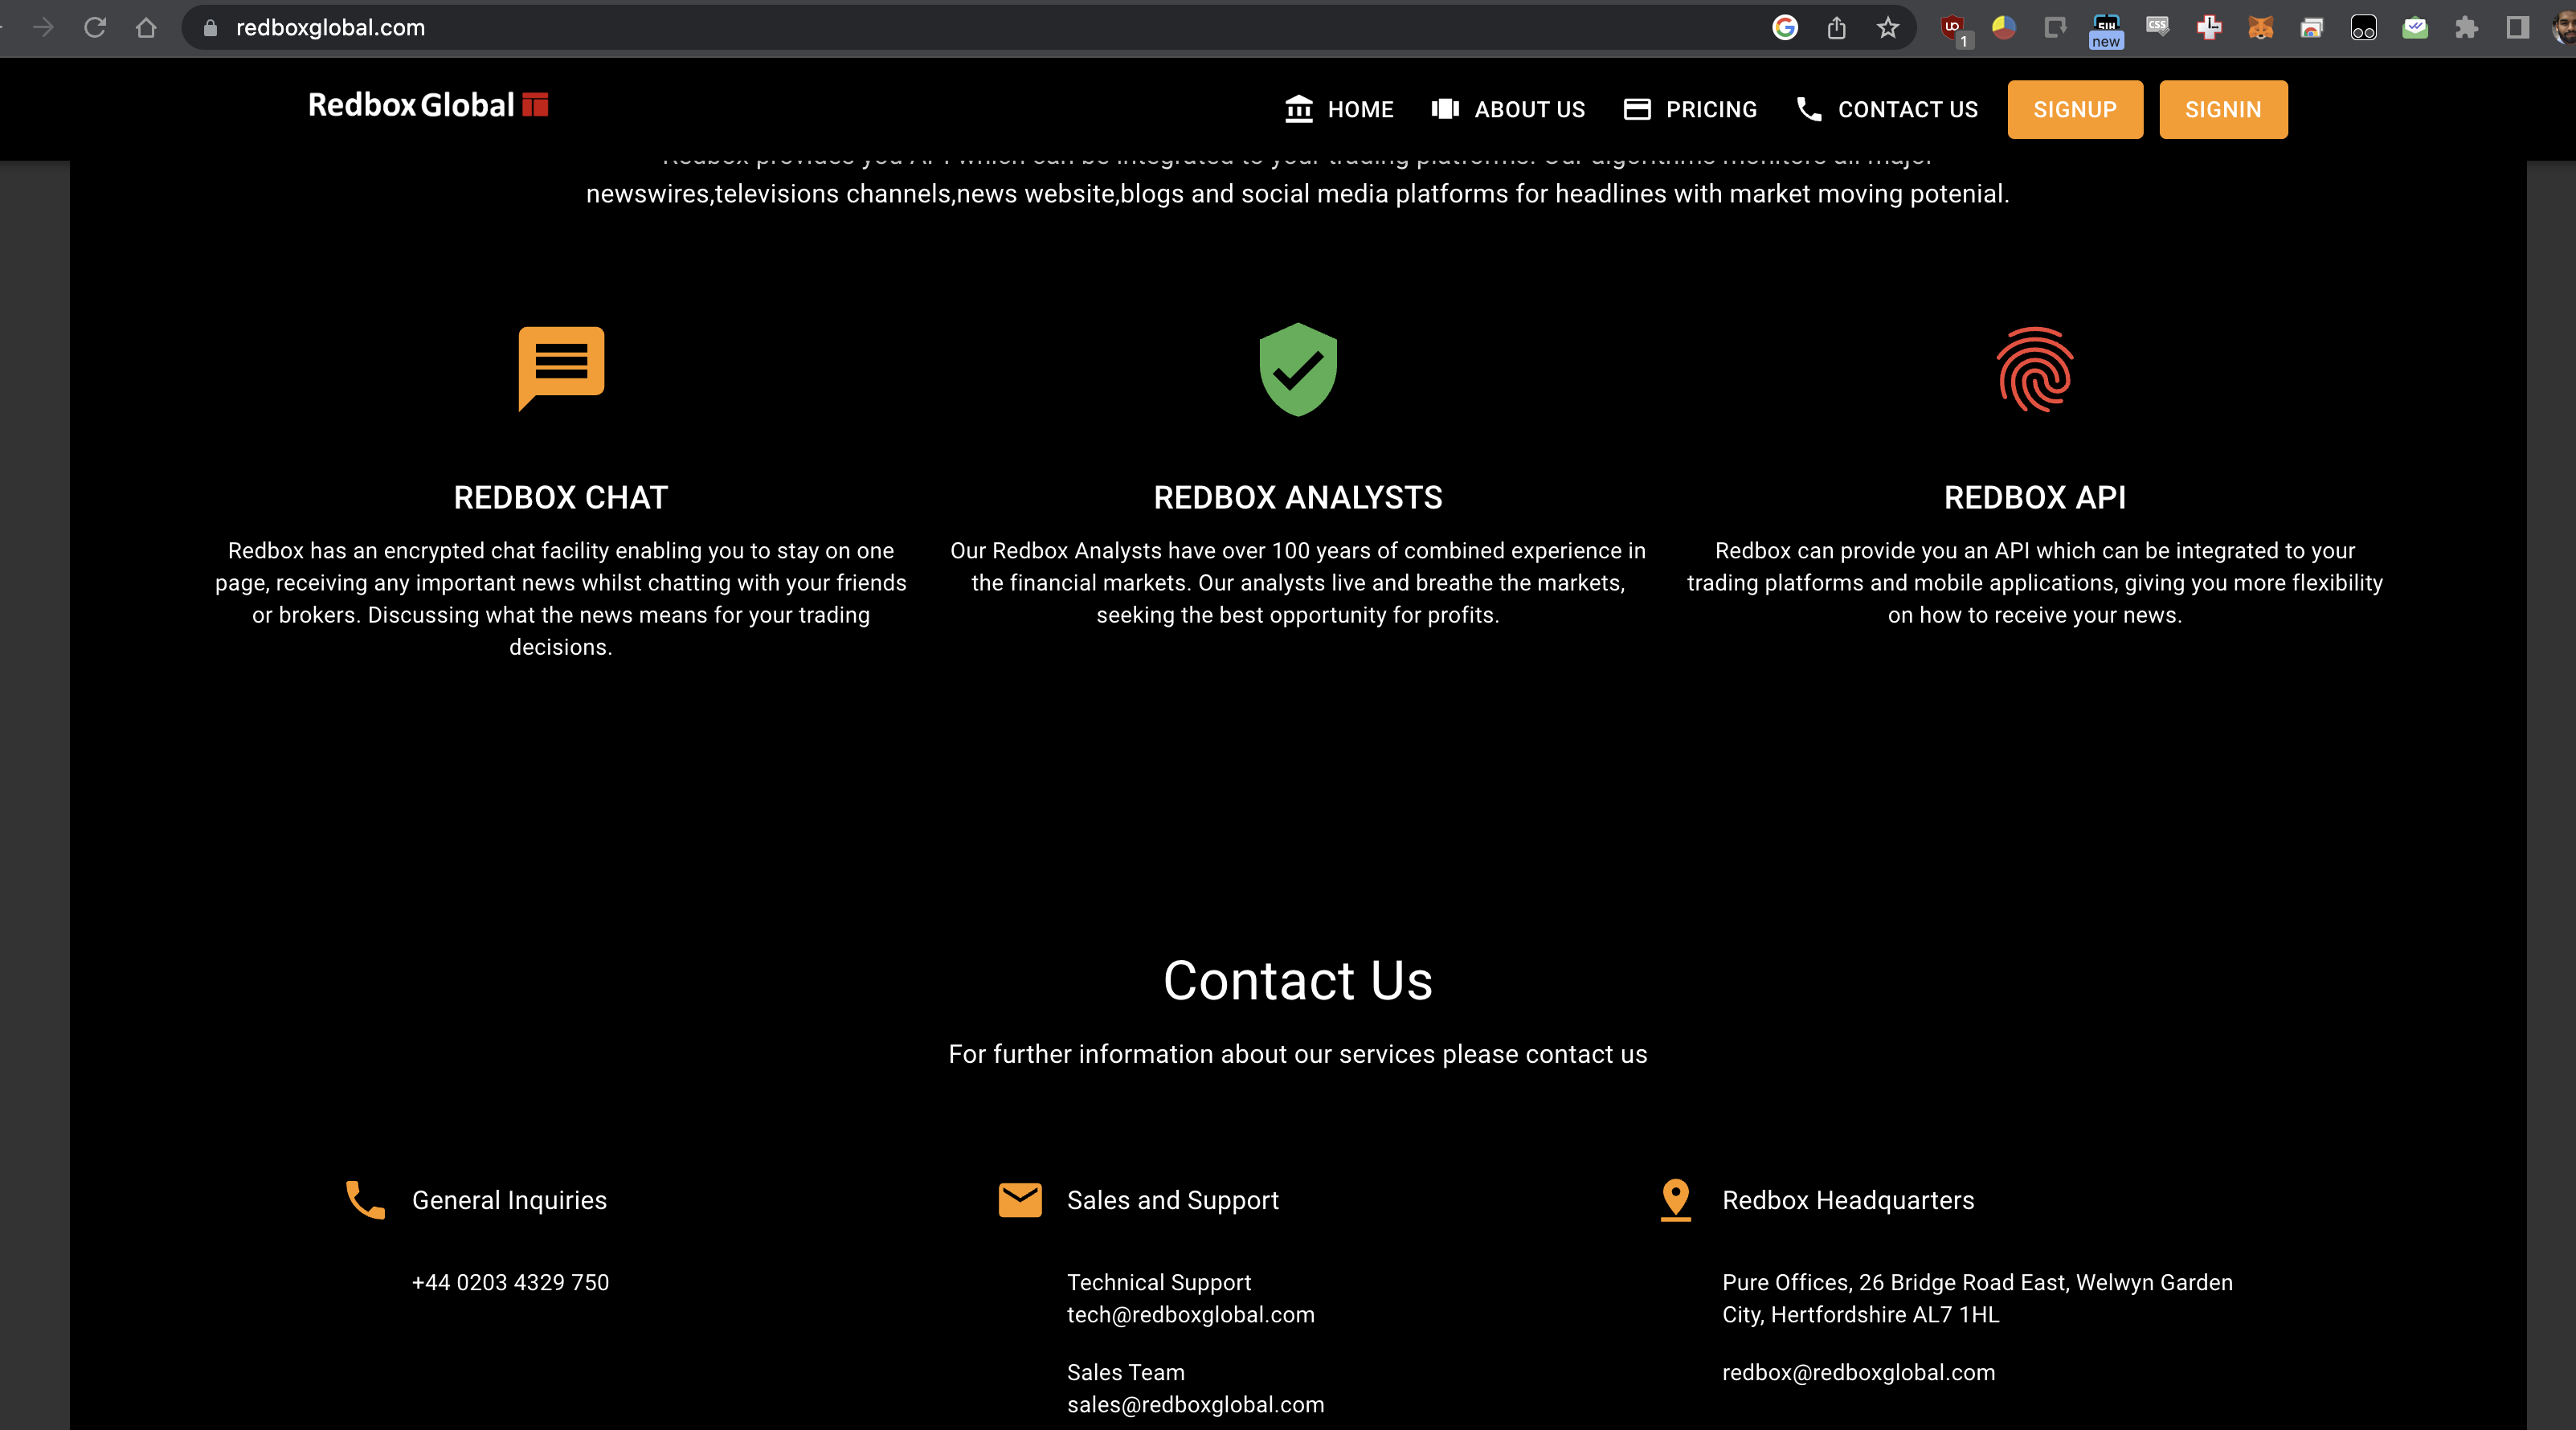The width and height of the screenshot is (2576, 1430).
Task: Click the padlock site info icon
Action: (x=210, y=28)
